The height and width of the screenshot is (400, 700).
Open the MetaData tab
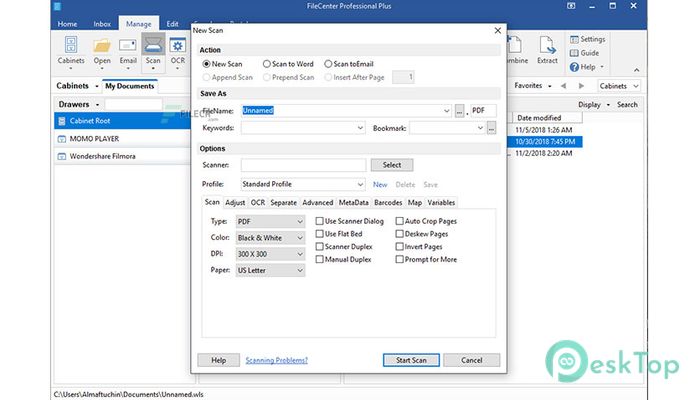pyautogui.click(x=354, y=203)
